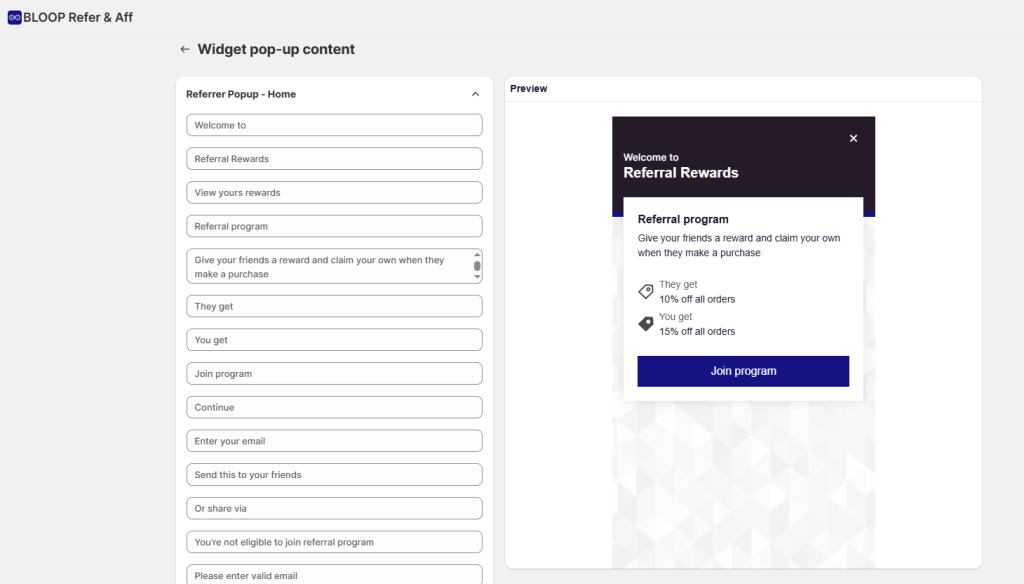Viewport: 1024px width, 584px height.
Task: Click the Please enter valid email field
Action: (334, 574)
